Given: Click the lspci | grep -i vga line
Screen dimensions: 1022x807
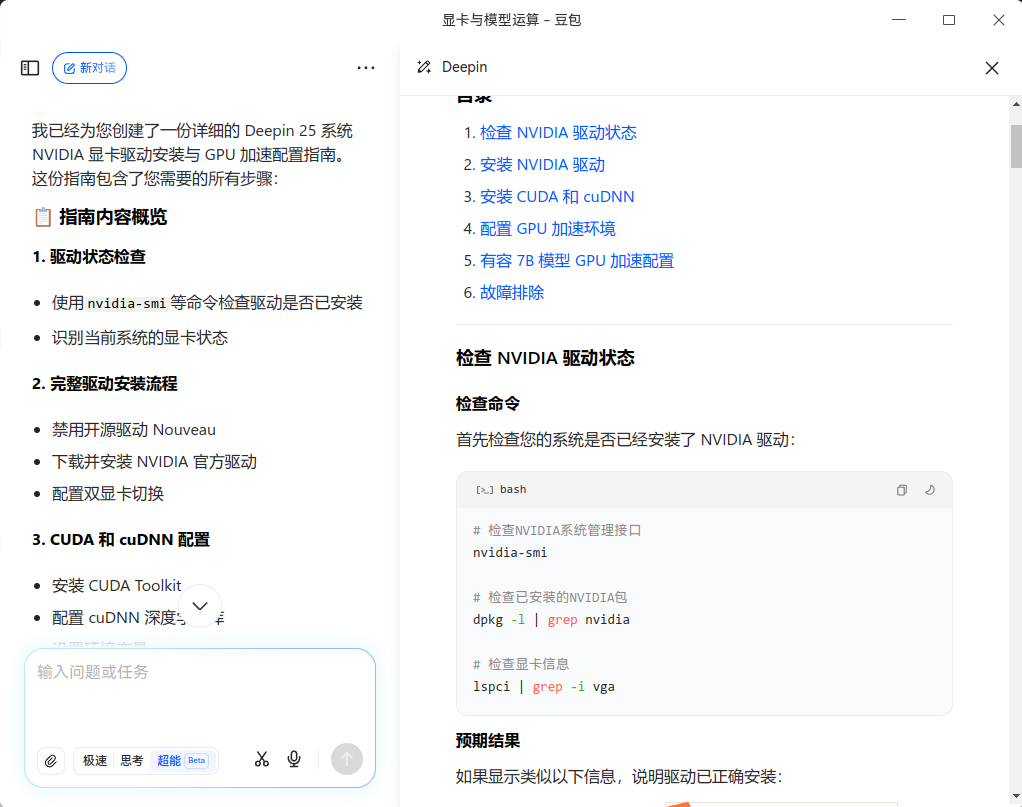Looking at the screenshot, I should 544,687.
